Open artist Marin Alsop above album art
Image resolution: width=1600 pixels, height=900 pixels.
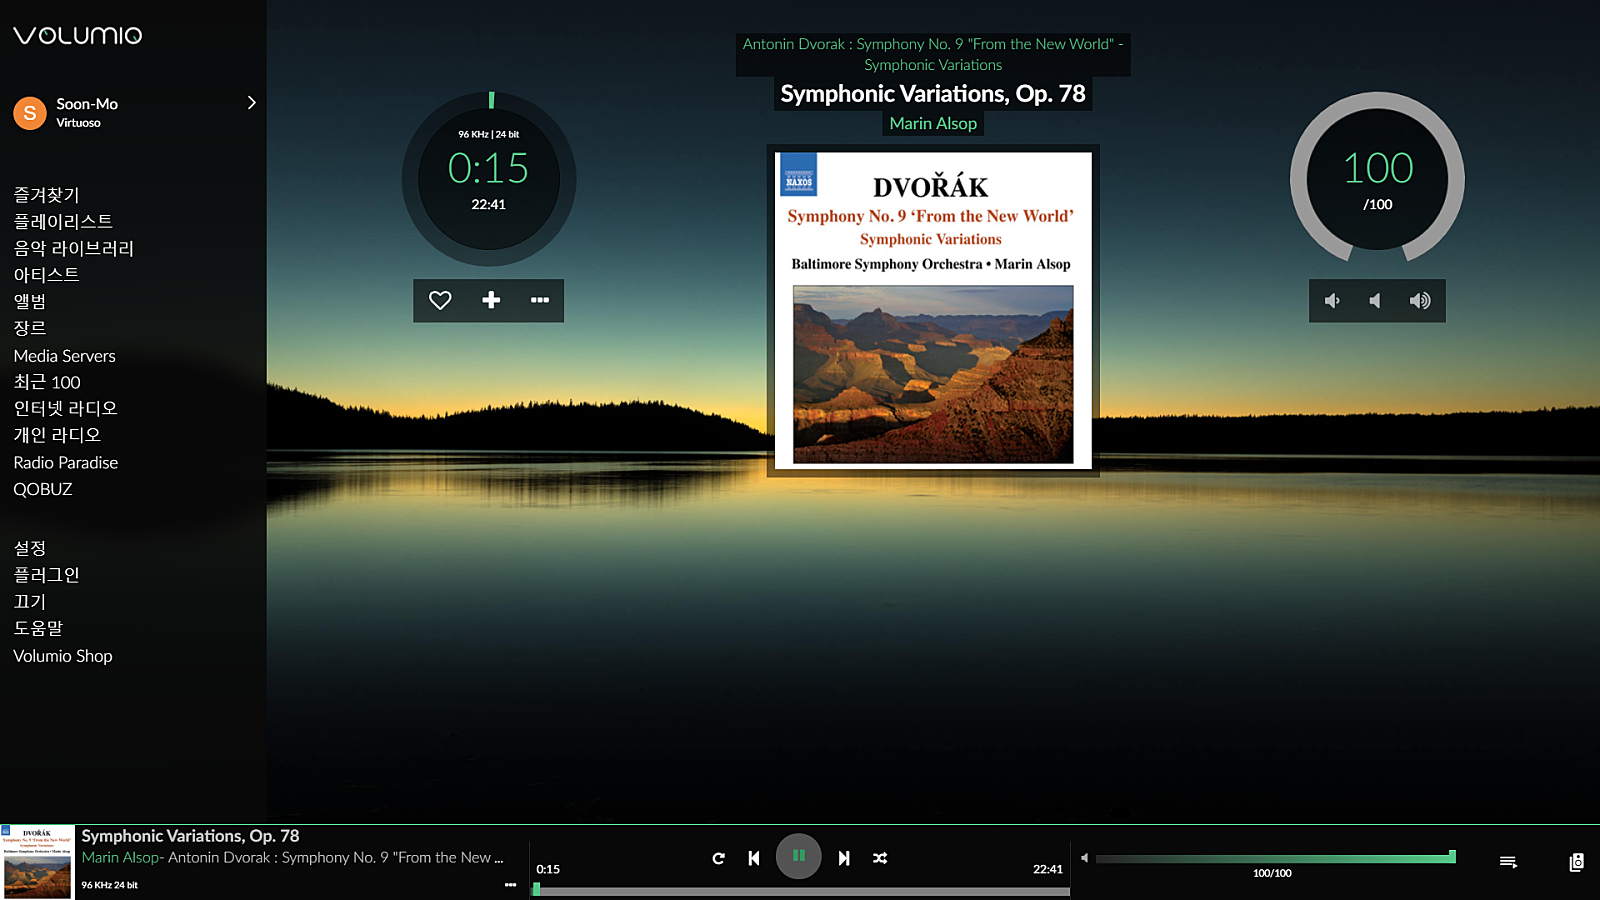click(933, 124)
